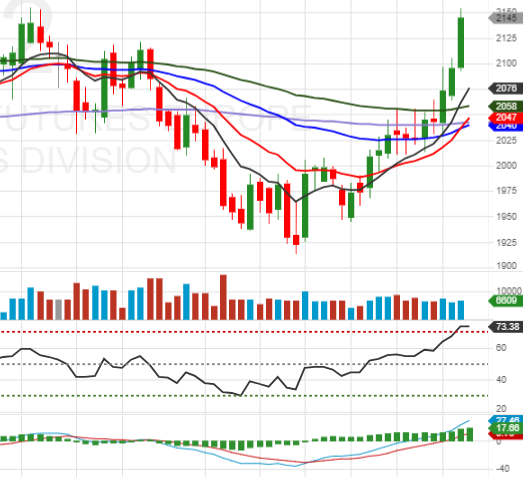Click the 2145 current price label
The image size is (523, 477).
[506, 18]
